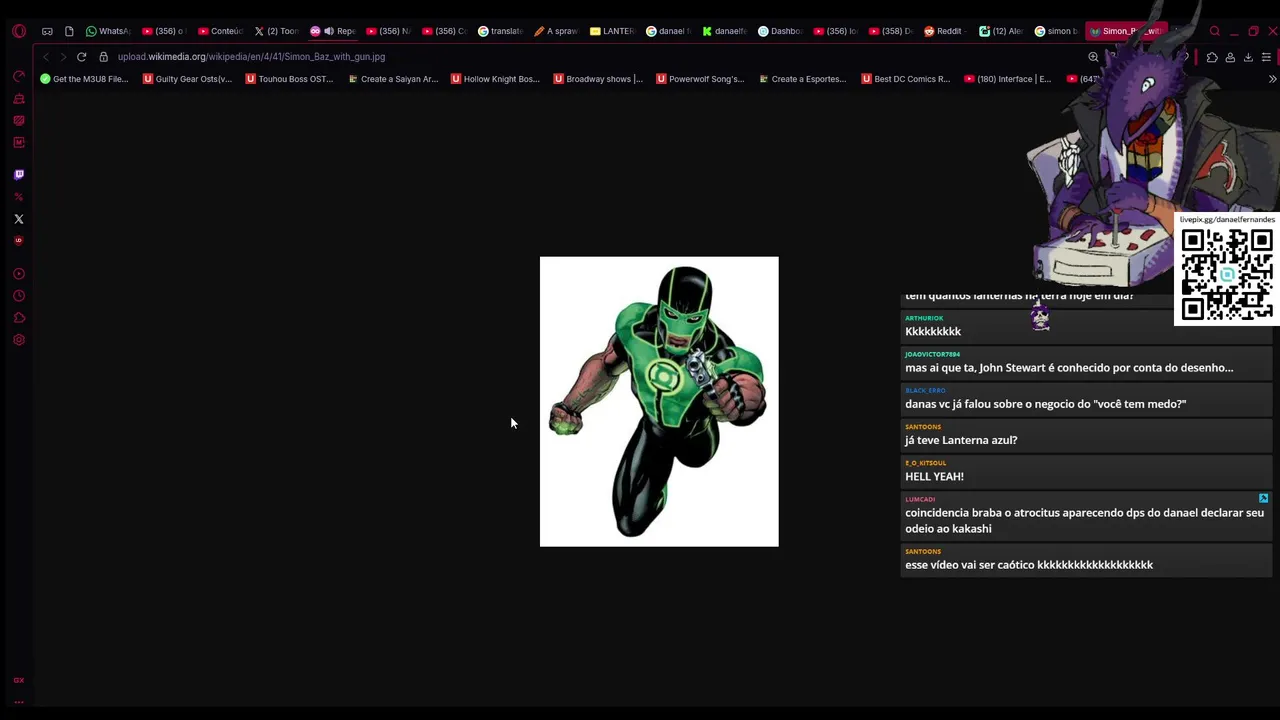Open the sidebar icon with letter M
This screenshot has height=720, width=1280.
click(19, 142)
